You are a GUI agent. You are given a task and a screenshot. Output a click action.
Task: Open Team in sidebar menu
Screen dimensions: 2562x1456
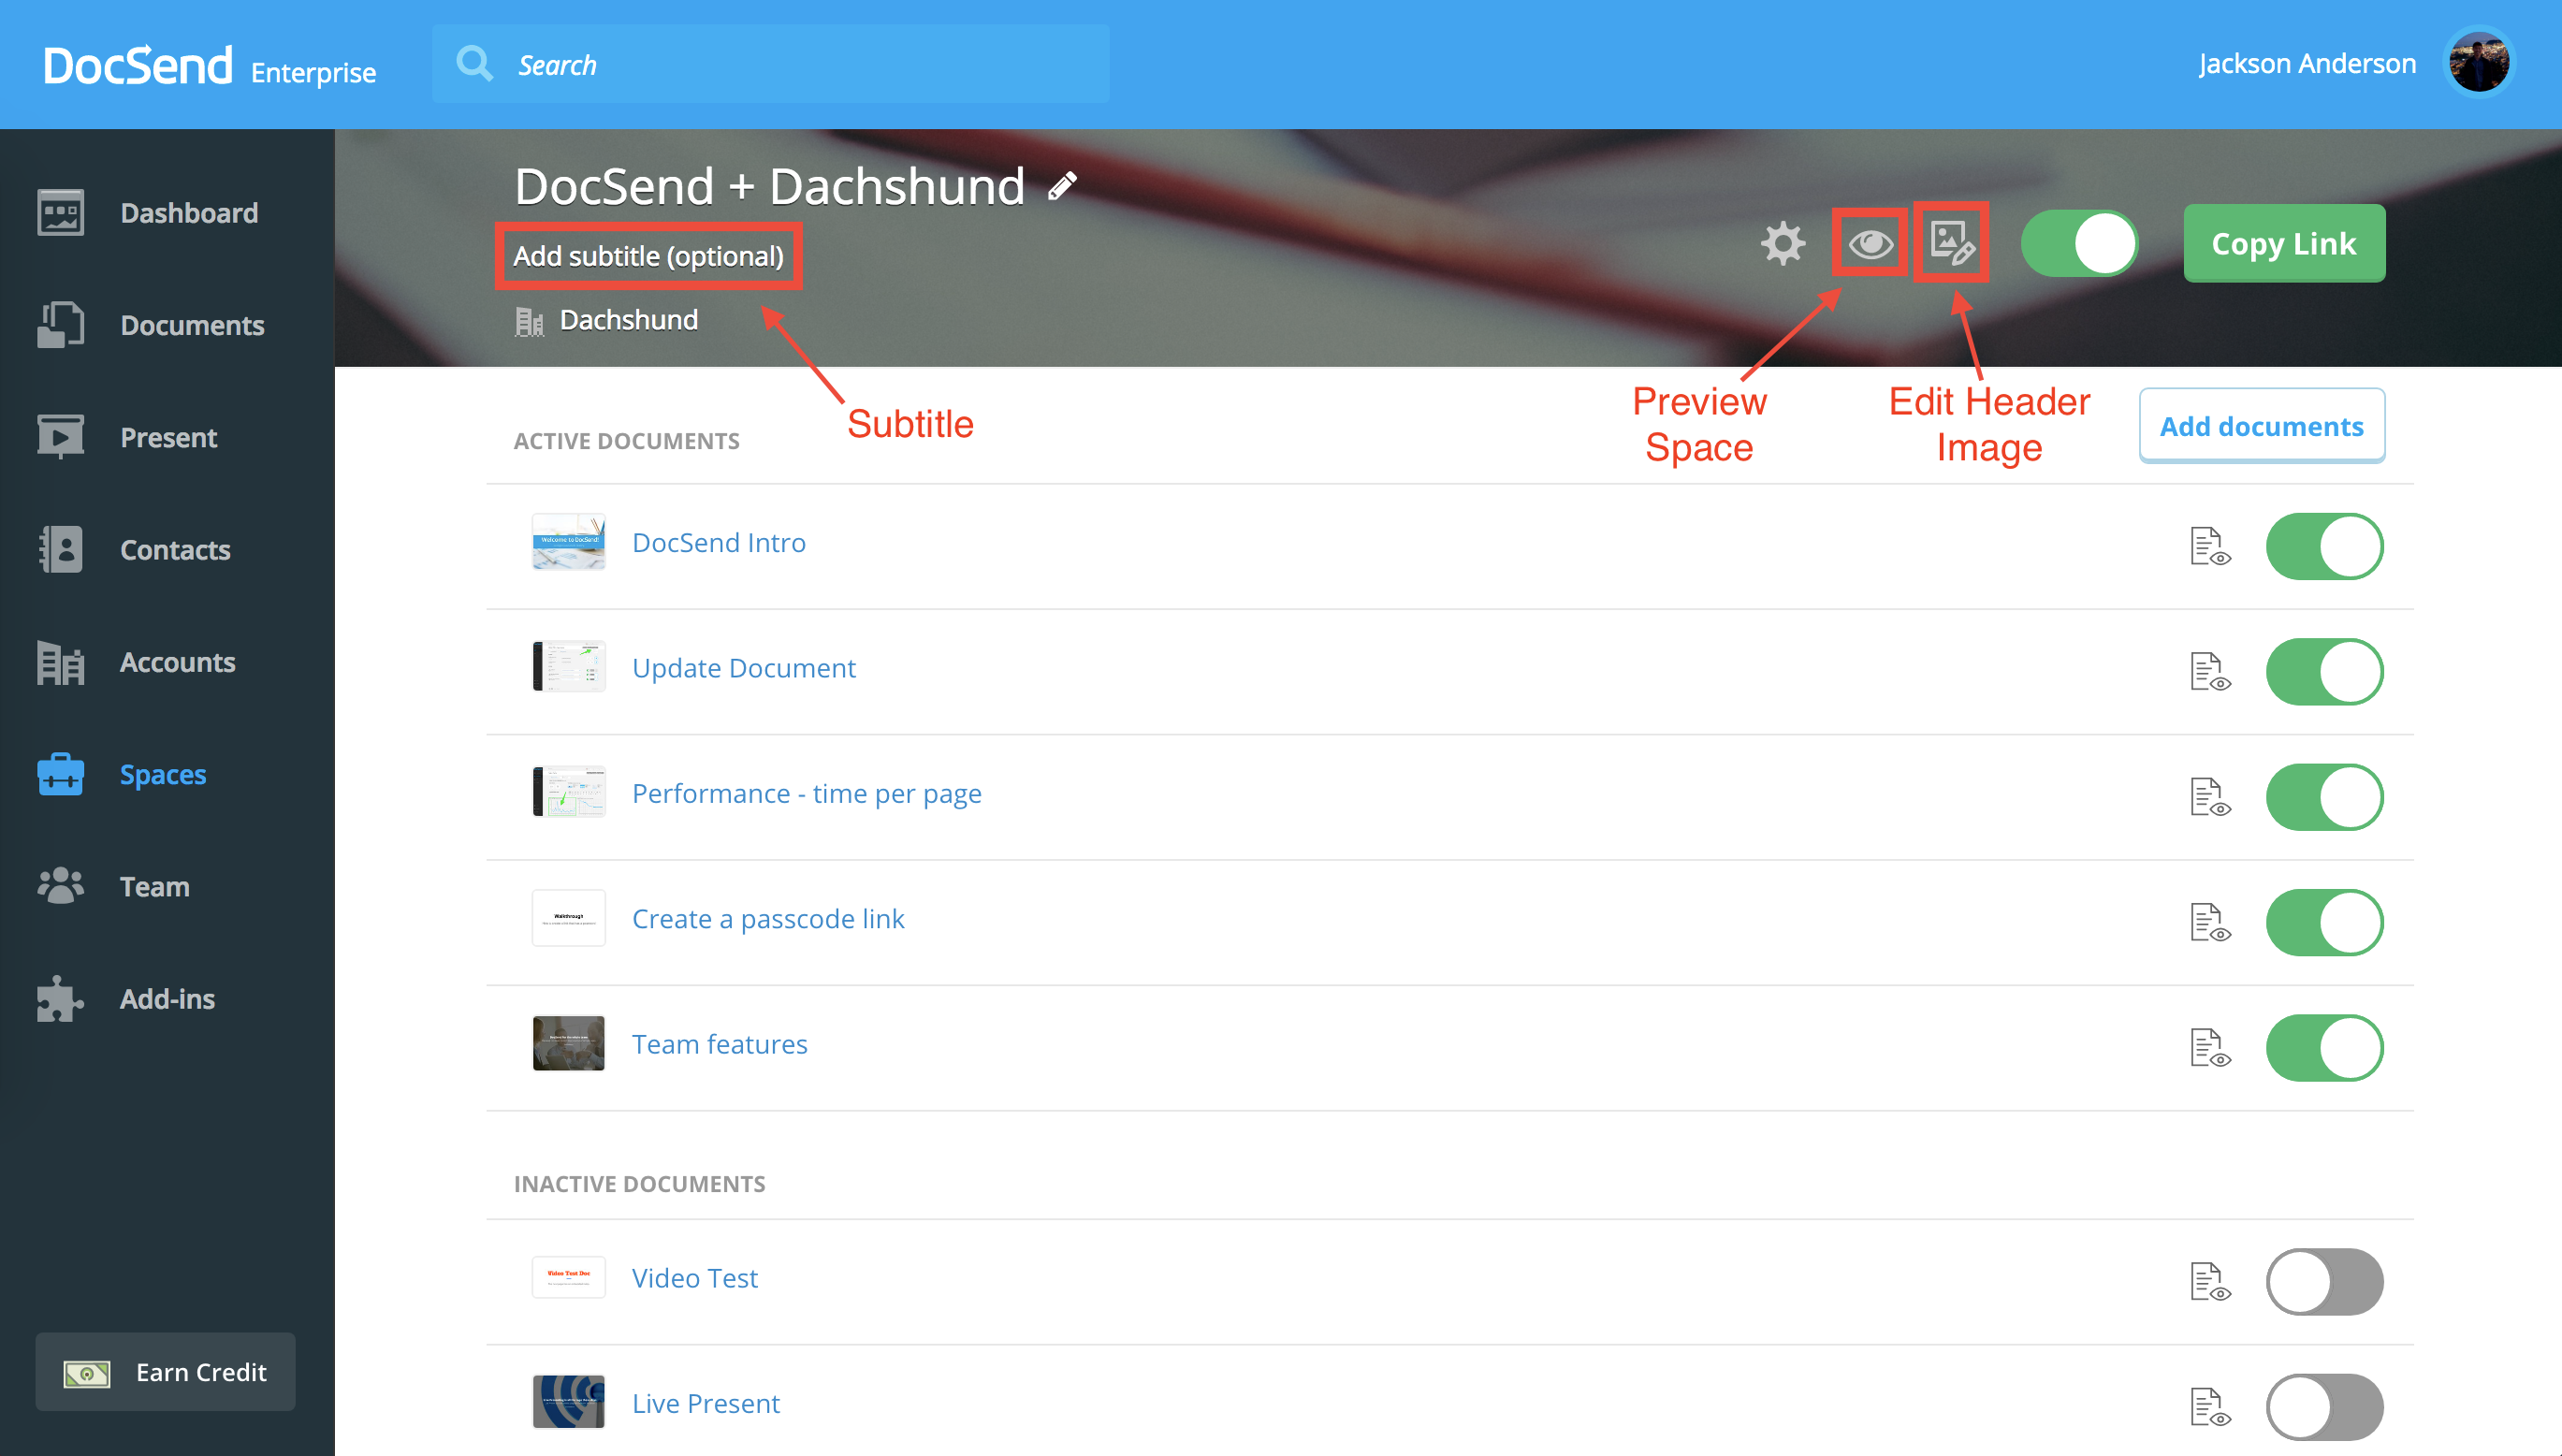154,886
